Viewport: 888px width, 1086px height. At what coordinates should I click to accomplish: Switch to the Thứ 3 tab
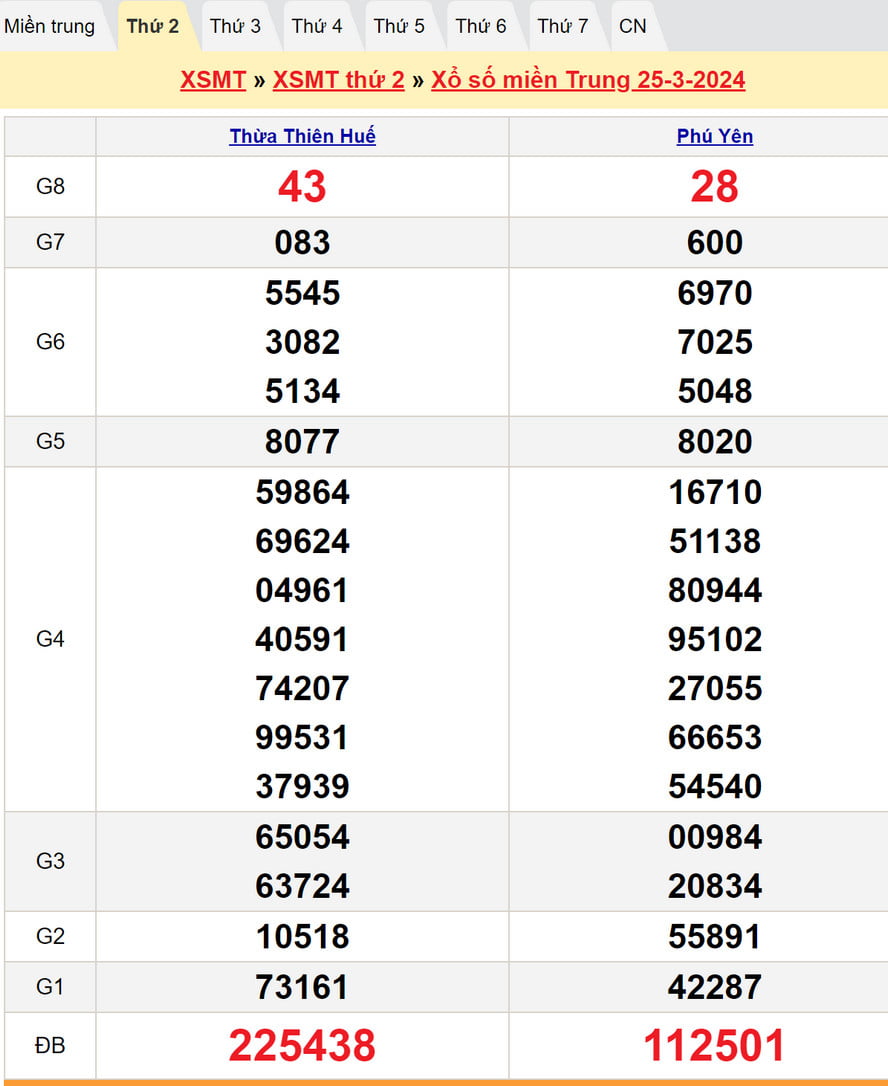235,26
